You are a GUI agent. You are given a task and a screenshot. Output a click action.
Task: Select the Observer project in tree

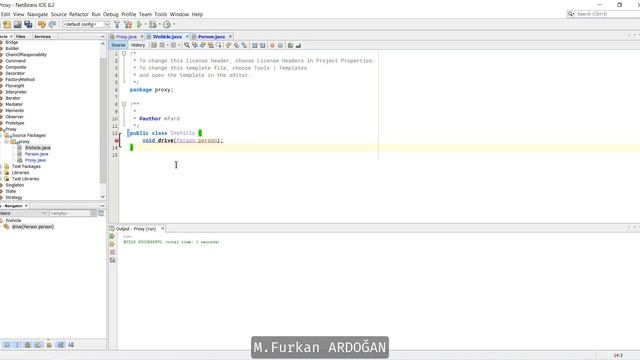[x=14, y=117]
